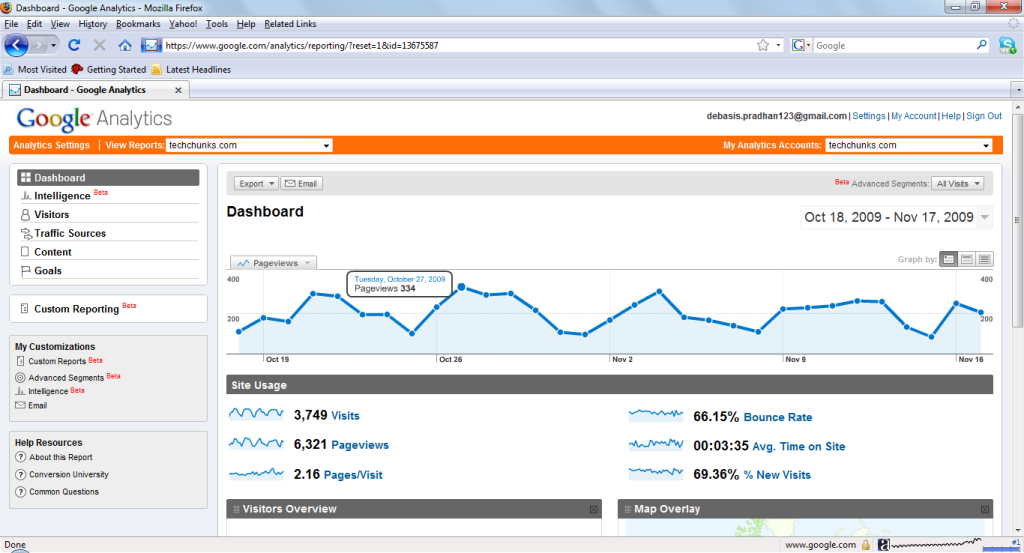Click the % New Visits link
Viewport: 1024px width, 553px height.
coord(777,475)
